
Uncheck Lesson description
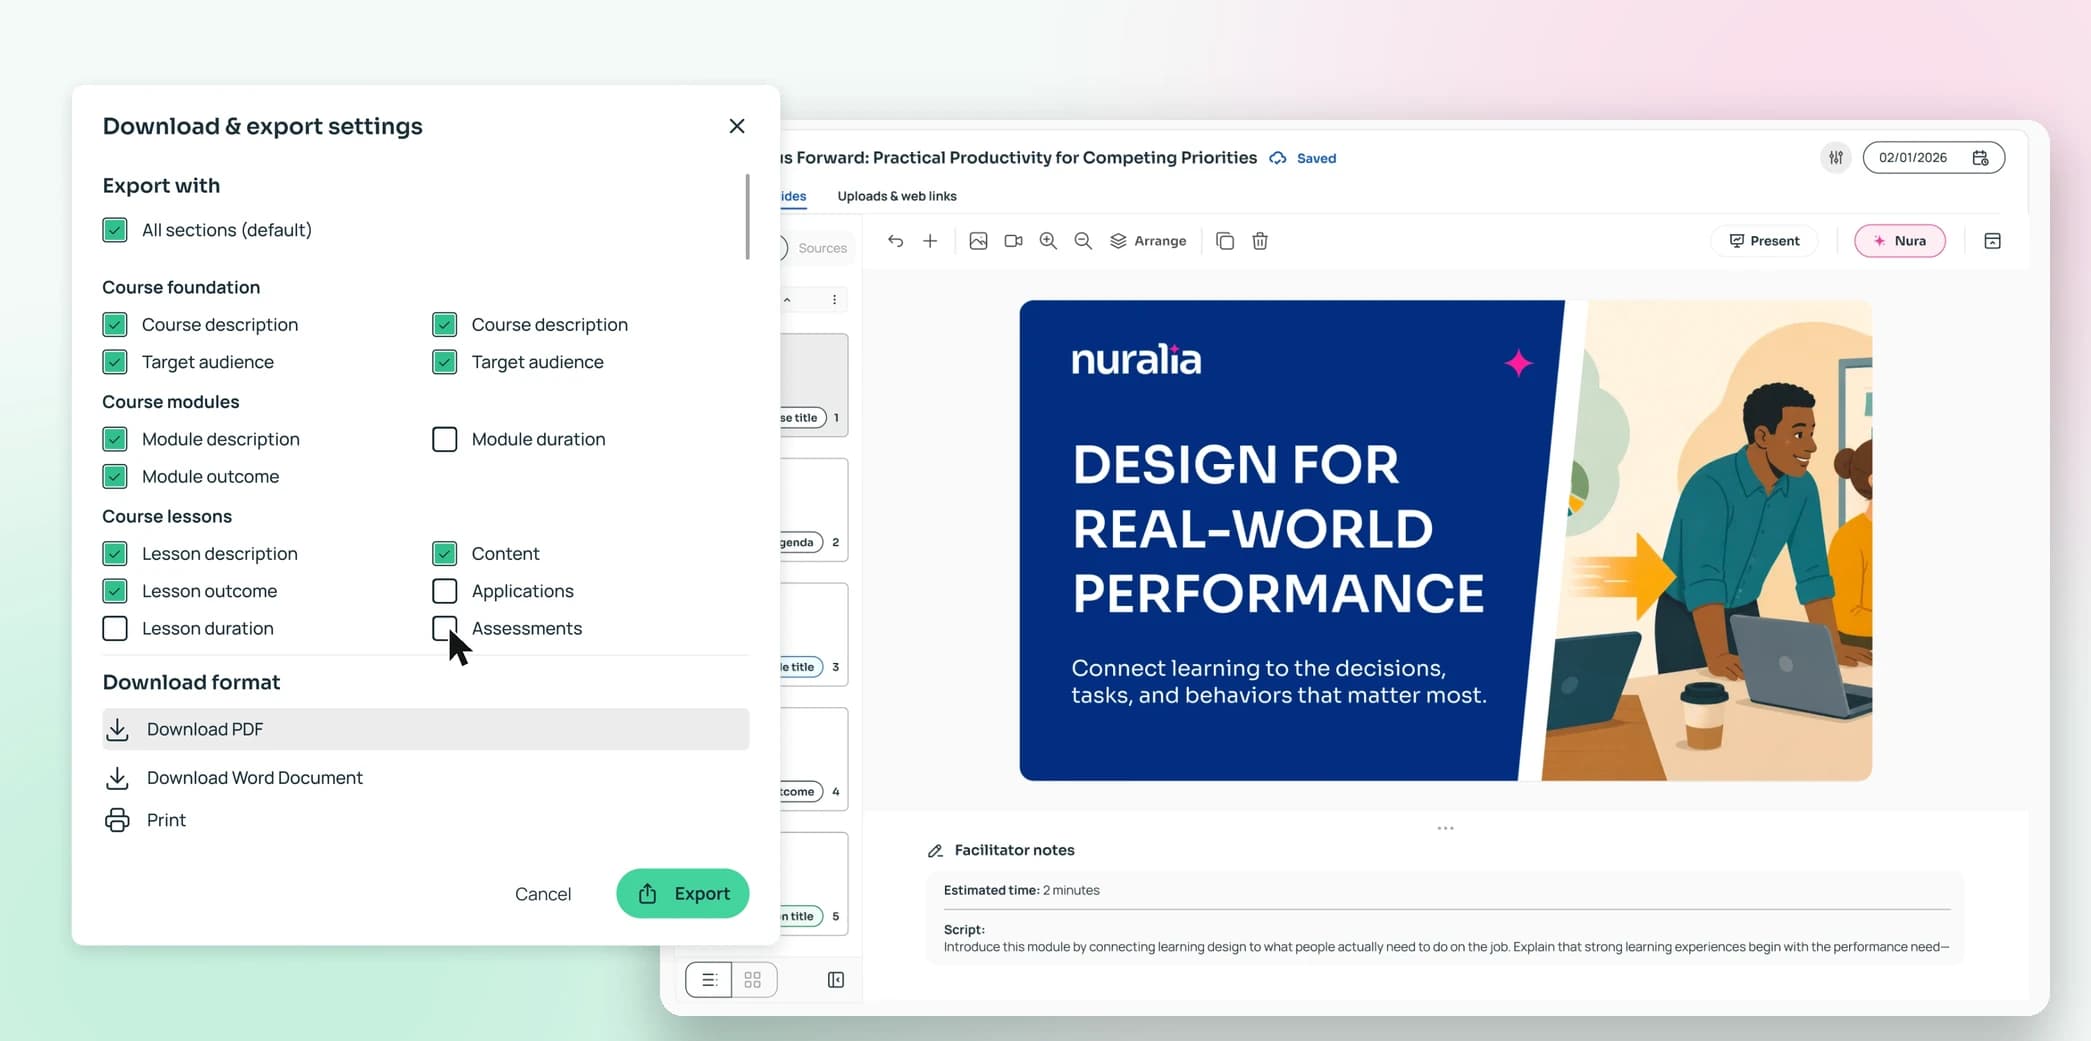[115, 554]
